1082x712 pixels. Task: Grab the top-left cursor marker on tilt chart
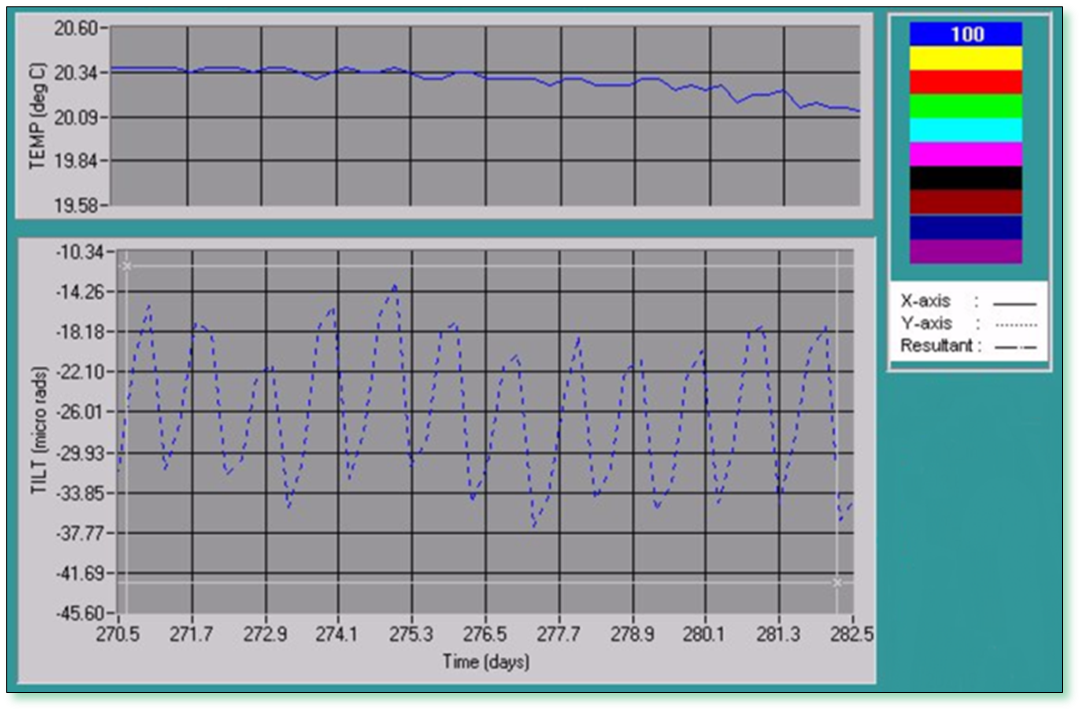point(126,266)
